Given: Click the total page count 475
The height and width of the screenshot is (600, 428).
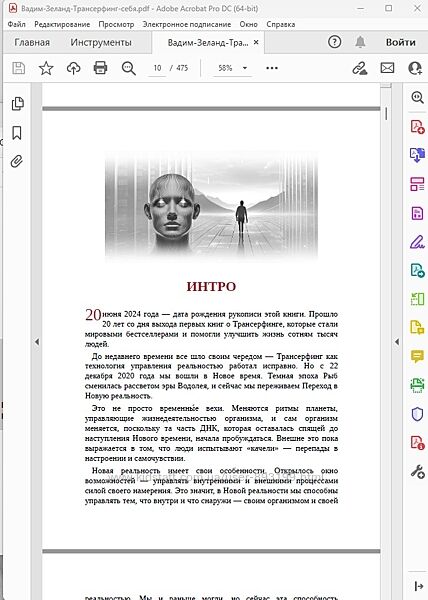Looking at the screenshot, I should click(x=182, y=68).
